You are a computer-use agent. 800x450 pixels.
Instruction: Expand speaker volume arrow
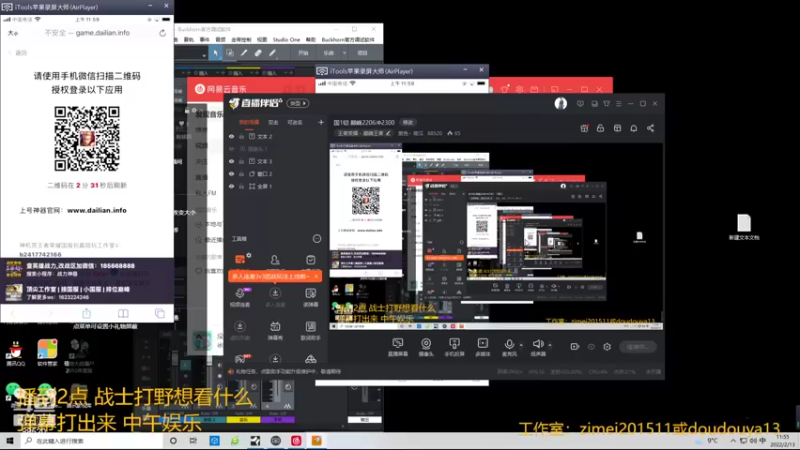[x=549, y=345]
